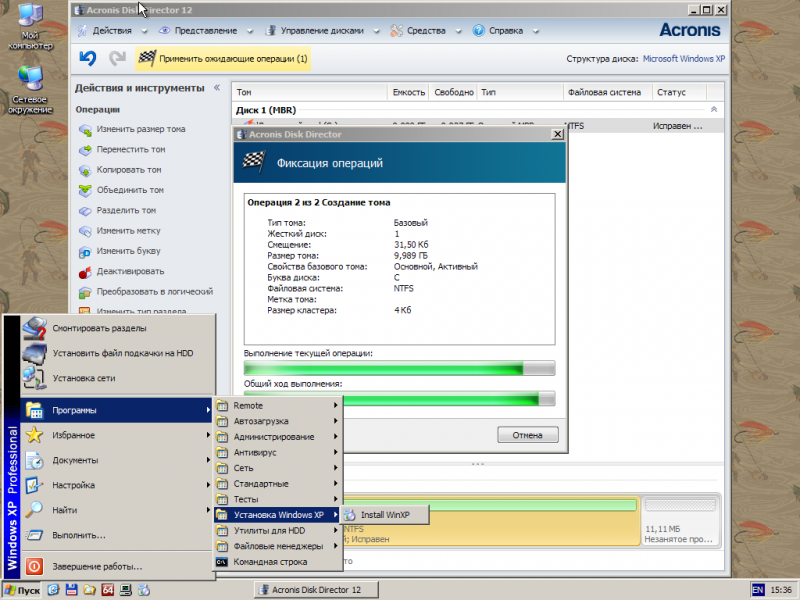Screen dimensions: 800x600
Task: Click the Acronis Disk Director 12 taskbar button
Action: [316, 590]
